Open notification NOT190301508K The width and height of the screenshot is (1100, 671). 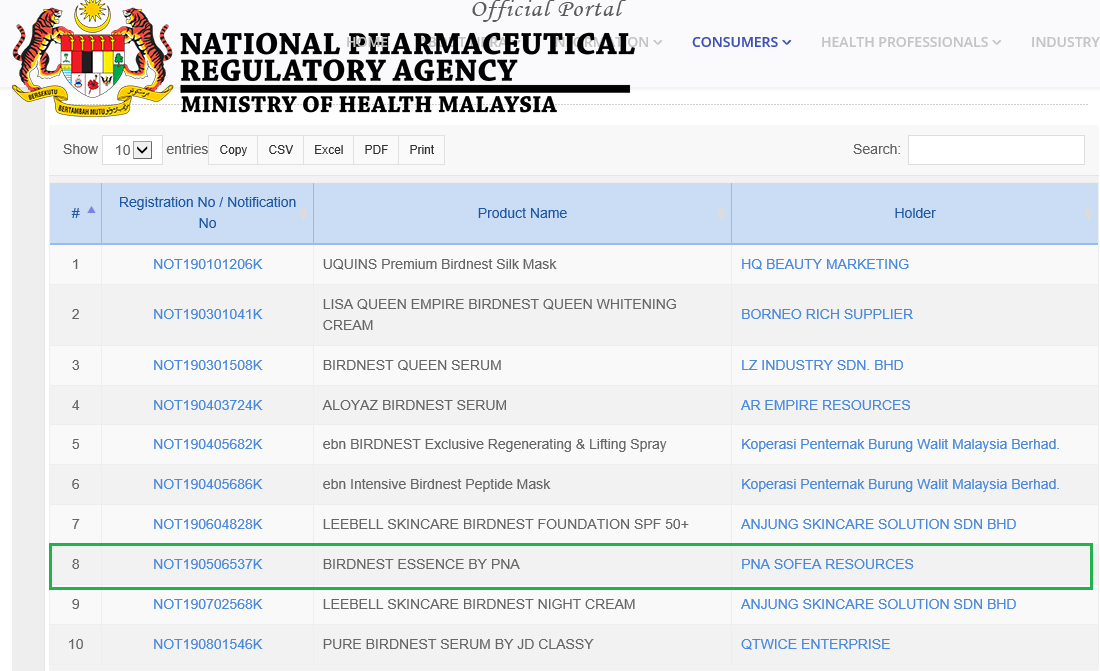(208, 366)
